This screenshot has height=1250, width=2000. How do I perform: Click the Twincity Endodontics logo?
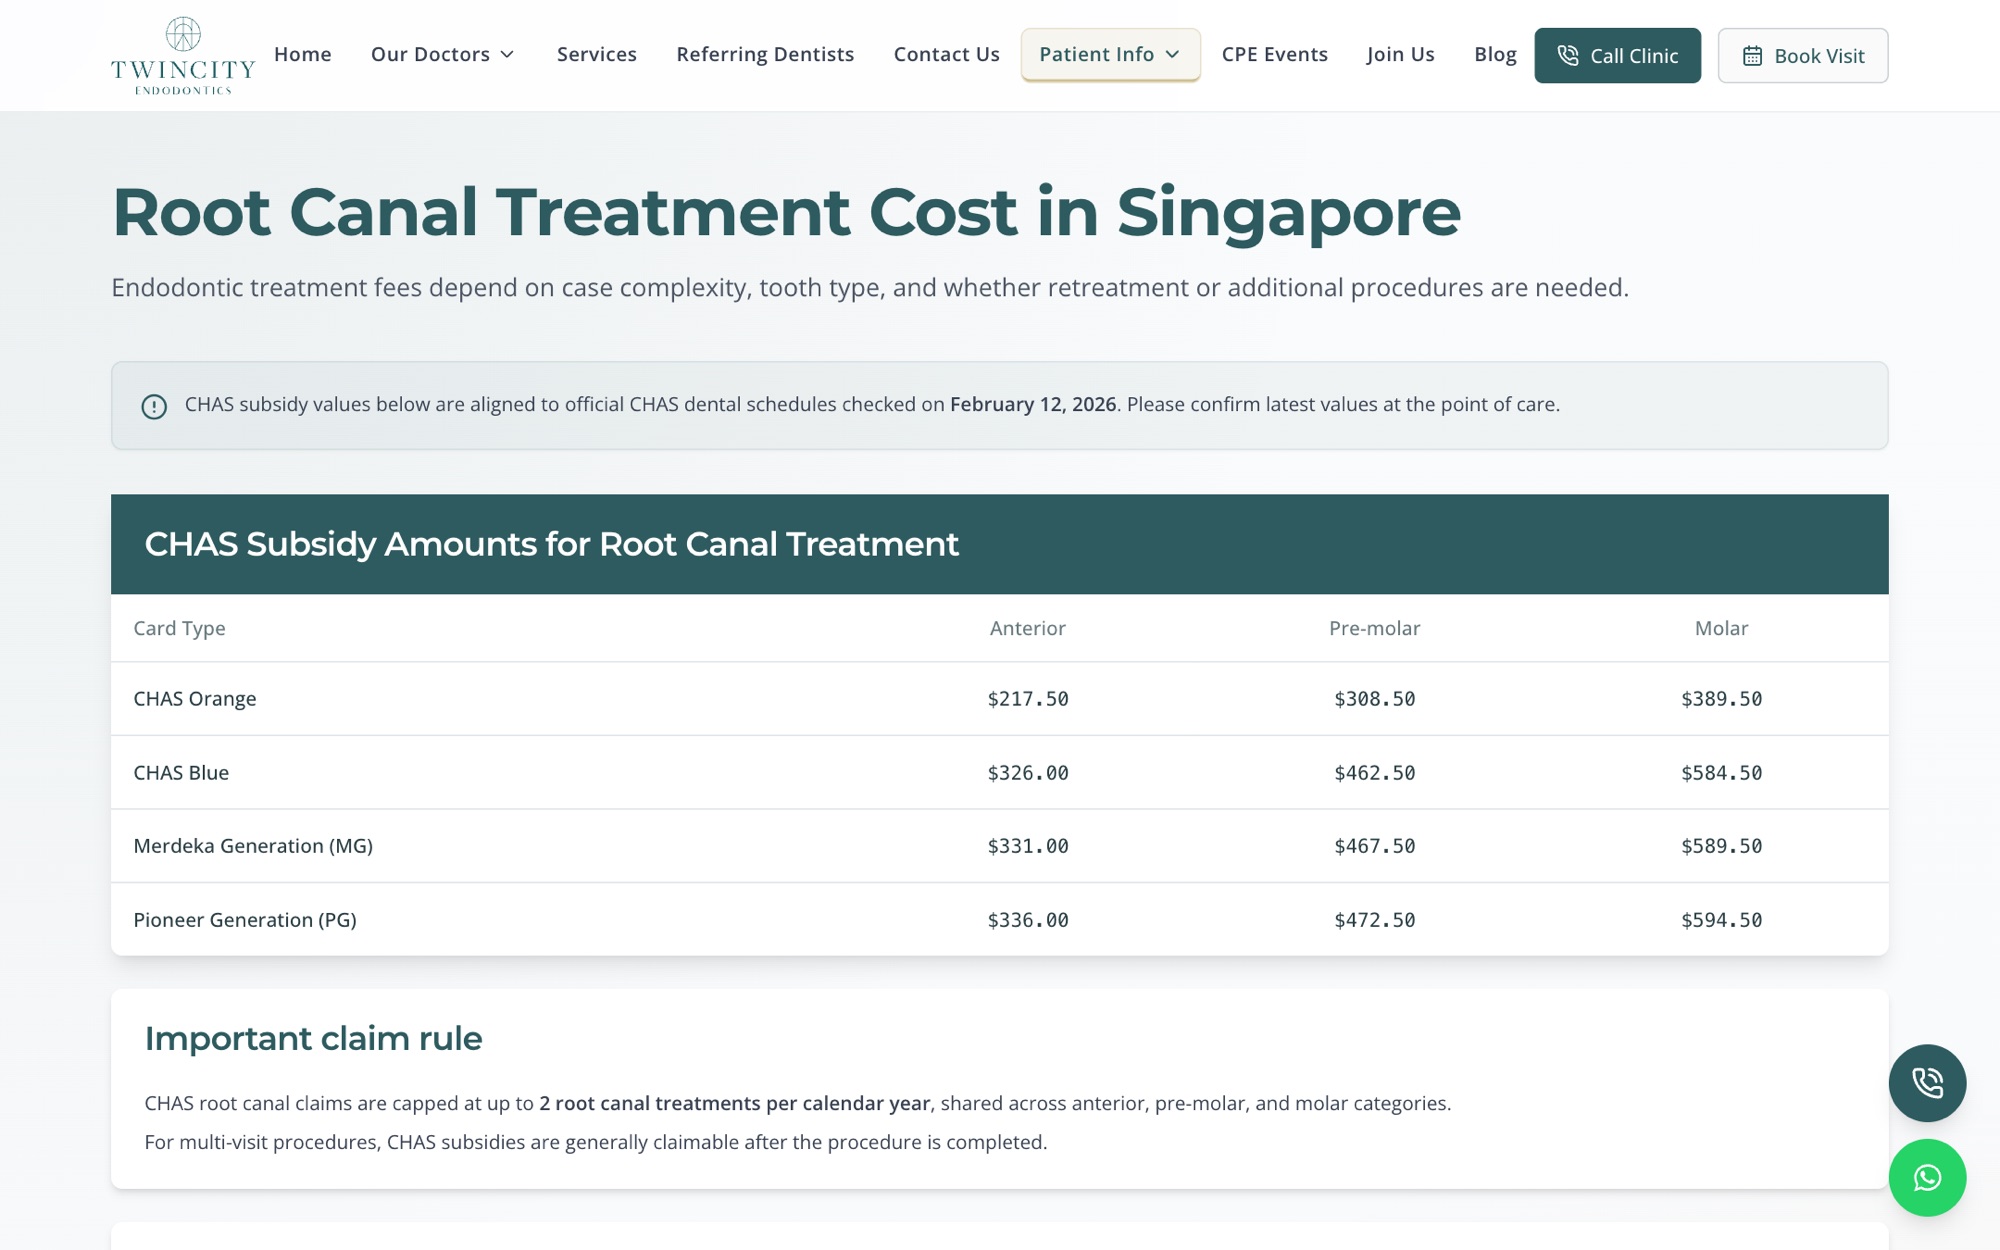183,55
